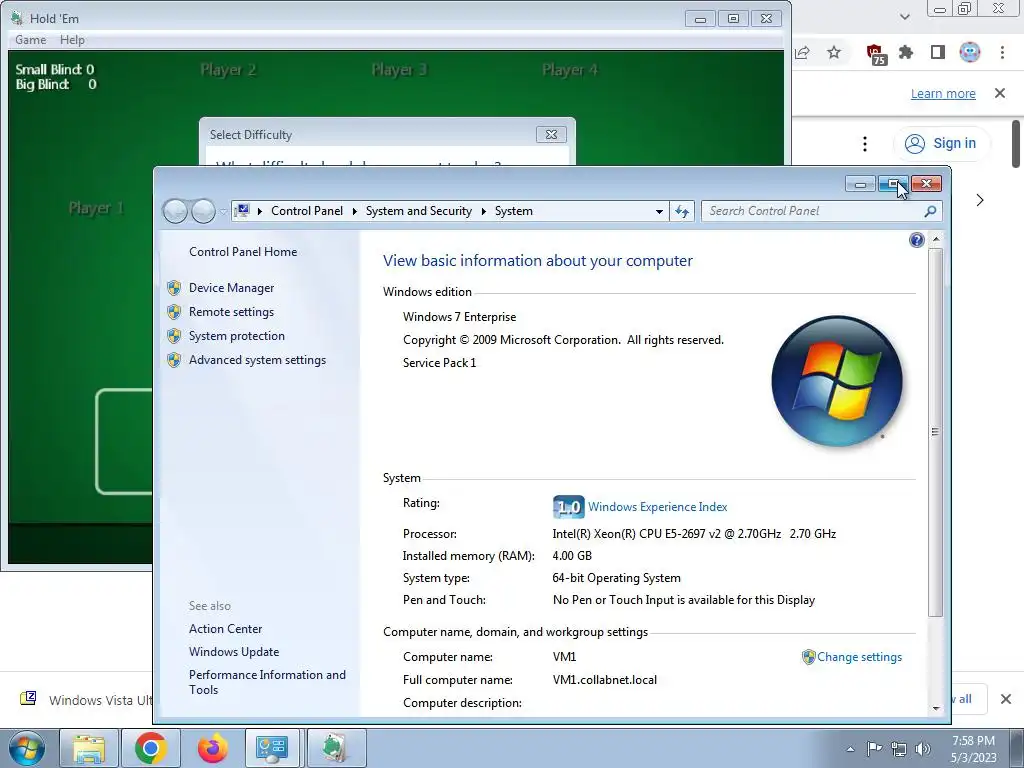Open Windows Experience Index link
The height and width of the screenshot is (768, 1024).
pyautogui.click(x=658, y=507)
